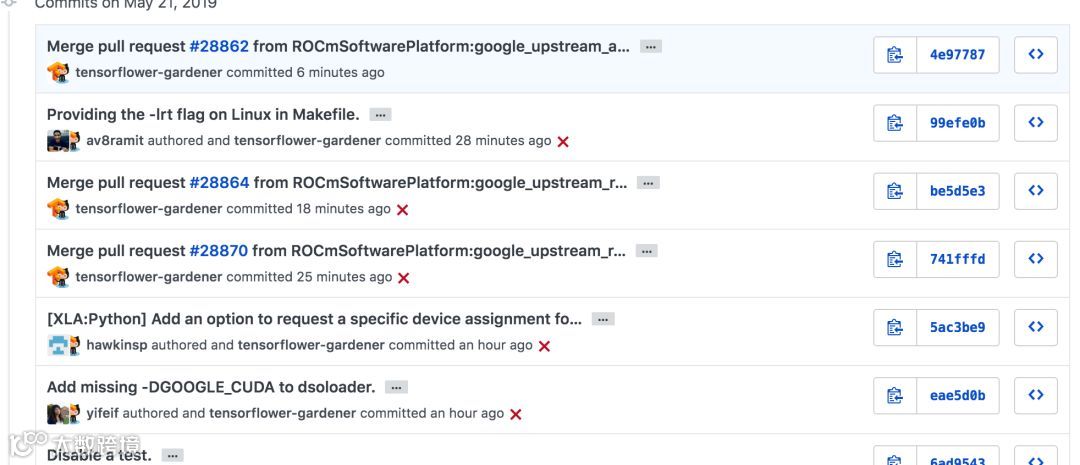
Task: Copy full SHA for commit be5d5e3
Action: [x=895, y=191]
